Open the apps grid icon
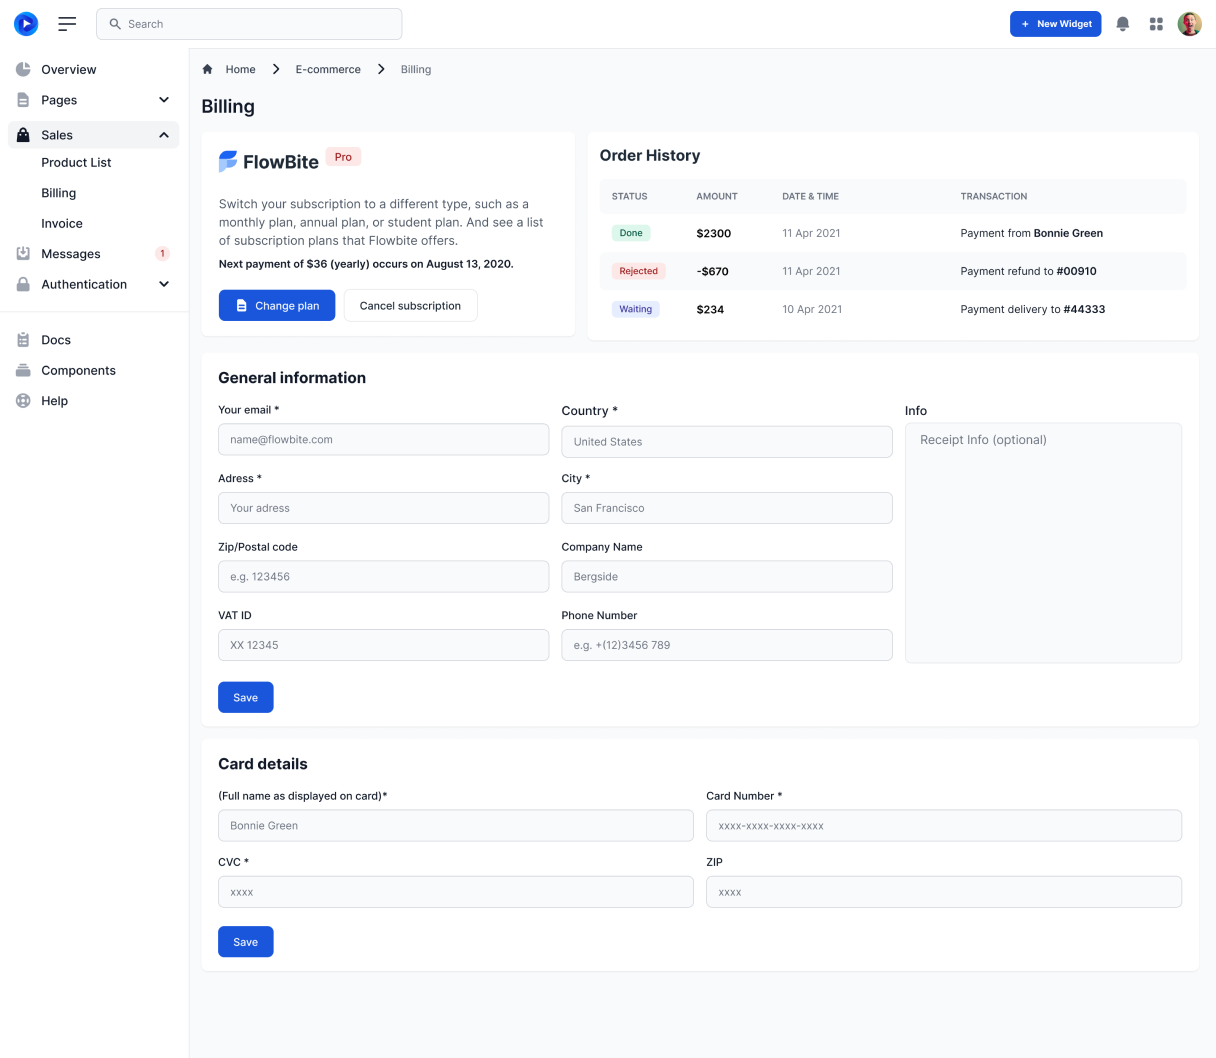 [1156, 24]
